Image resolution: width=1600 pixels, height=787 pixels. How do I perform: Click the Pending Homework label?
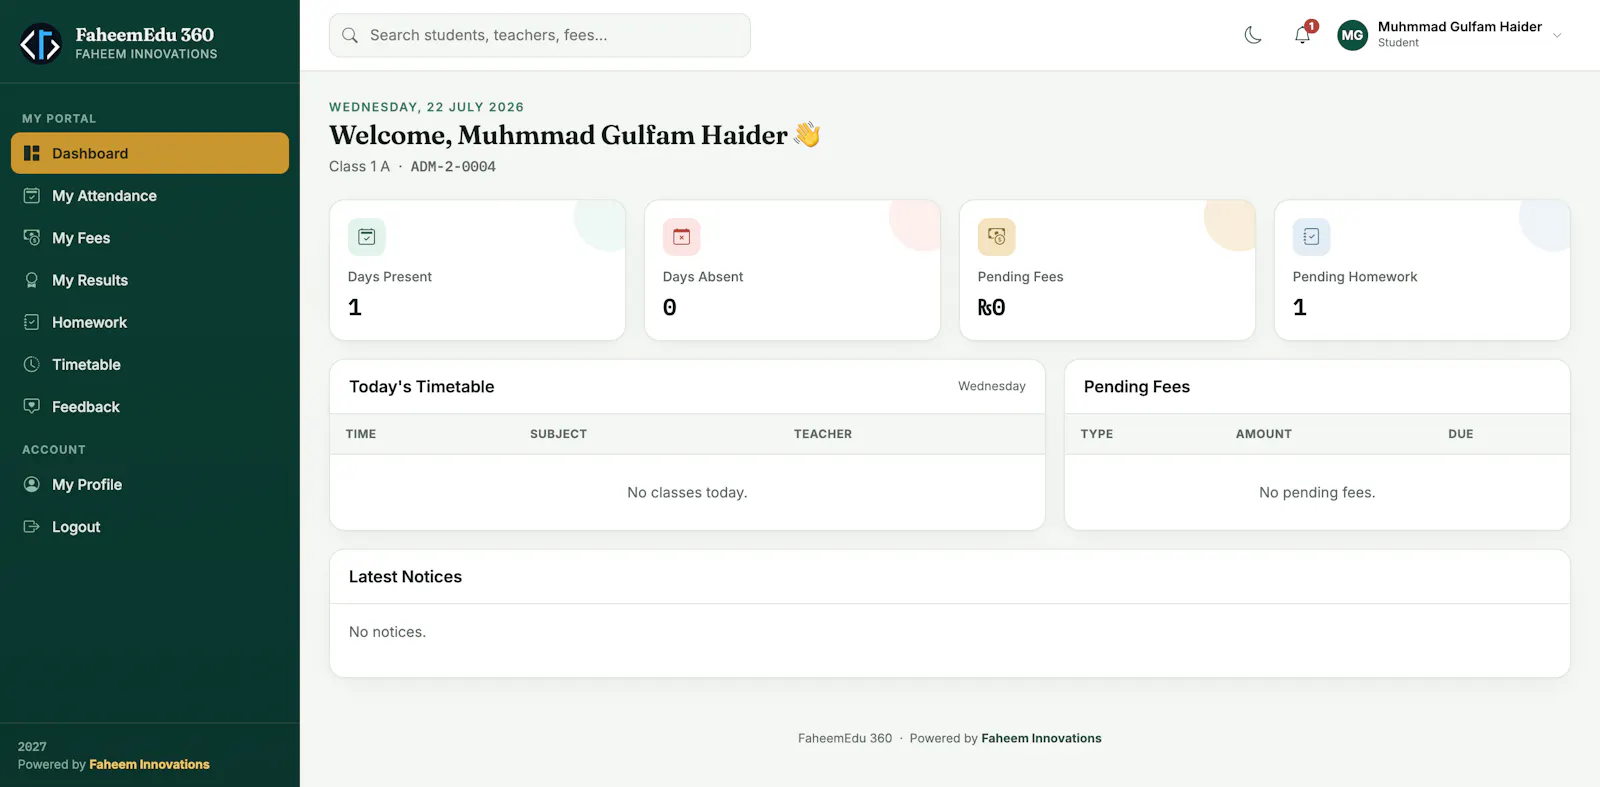pos(1355,277)
